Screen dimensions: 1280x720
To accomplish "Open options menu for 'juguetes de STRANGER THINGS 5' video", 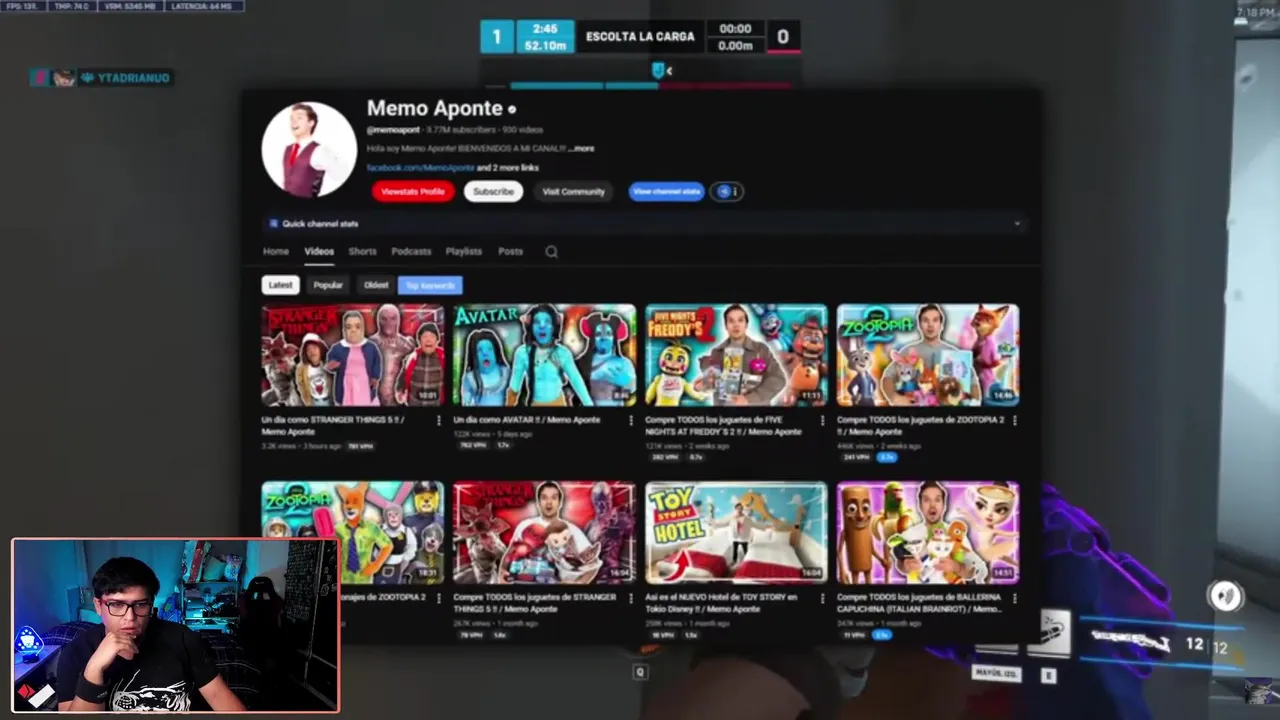I will tap(631, 598).
